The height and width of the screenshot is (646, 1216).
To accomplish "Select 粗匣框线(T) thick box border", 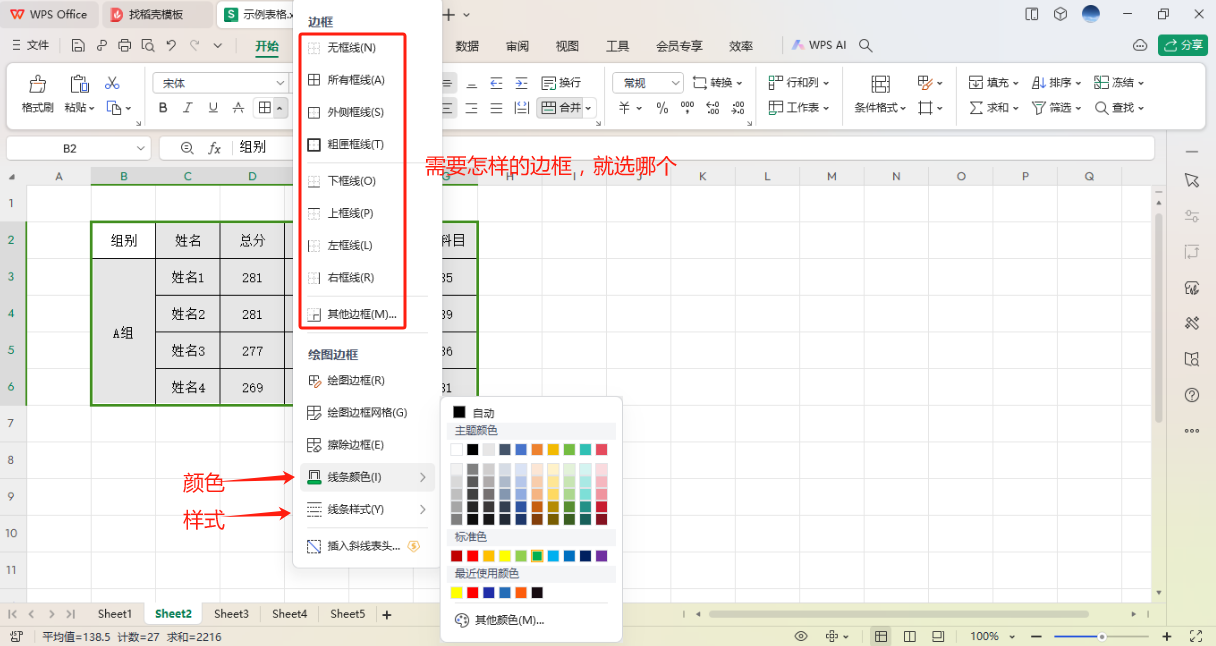I will pyautogui.click(x=355, y=144).
